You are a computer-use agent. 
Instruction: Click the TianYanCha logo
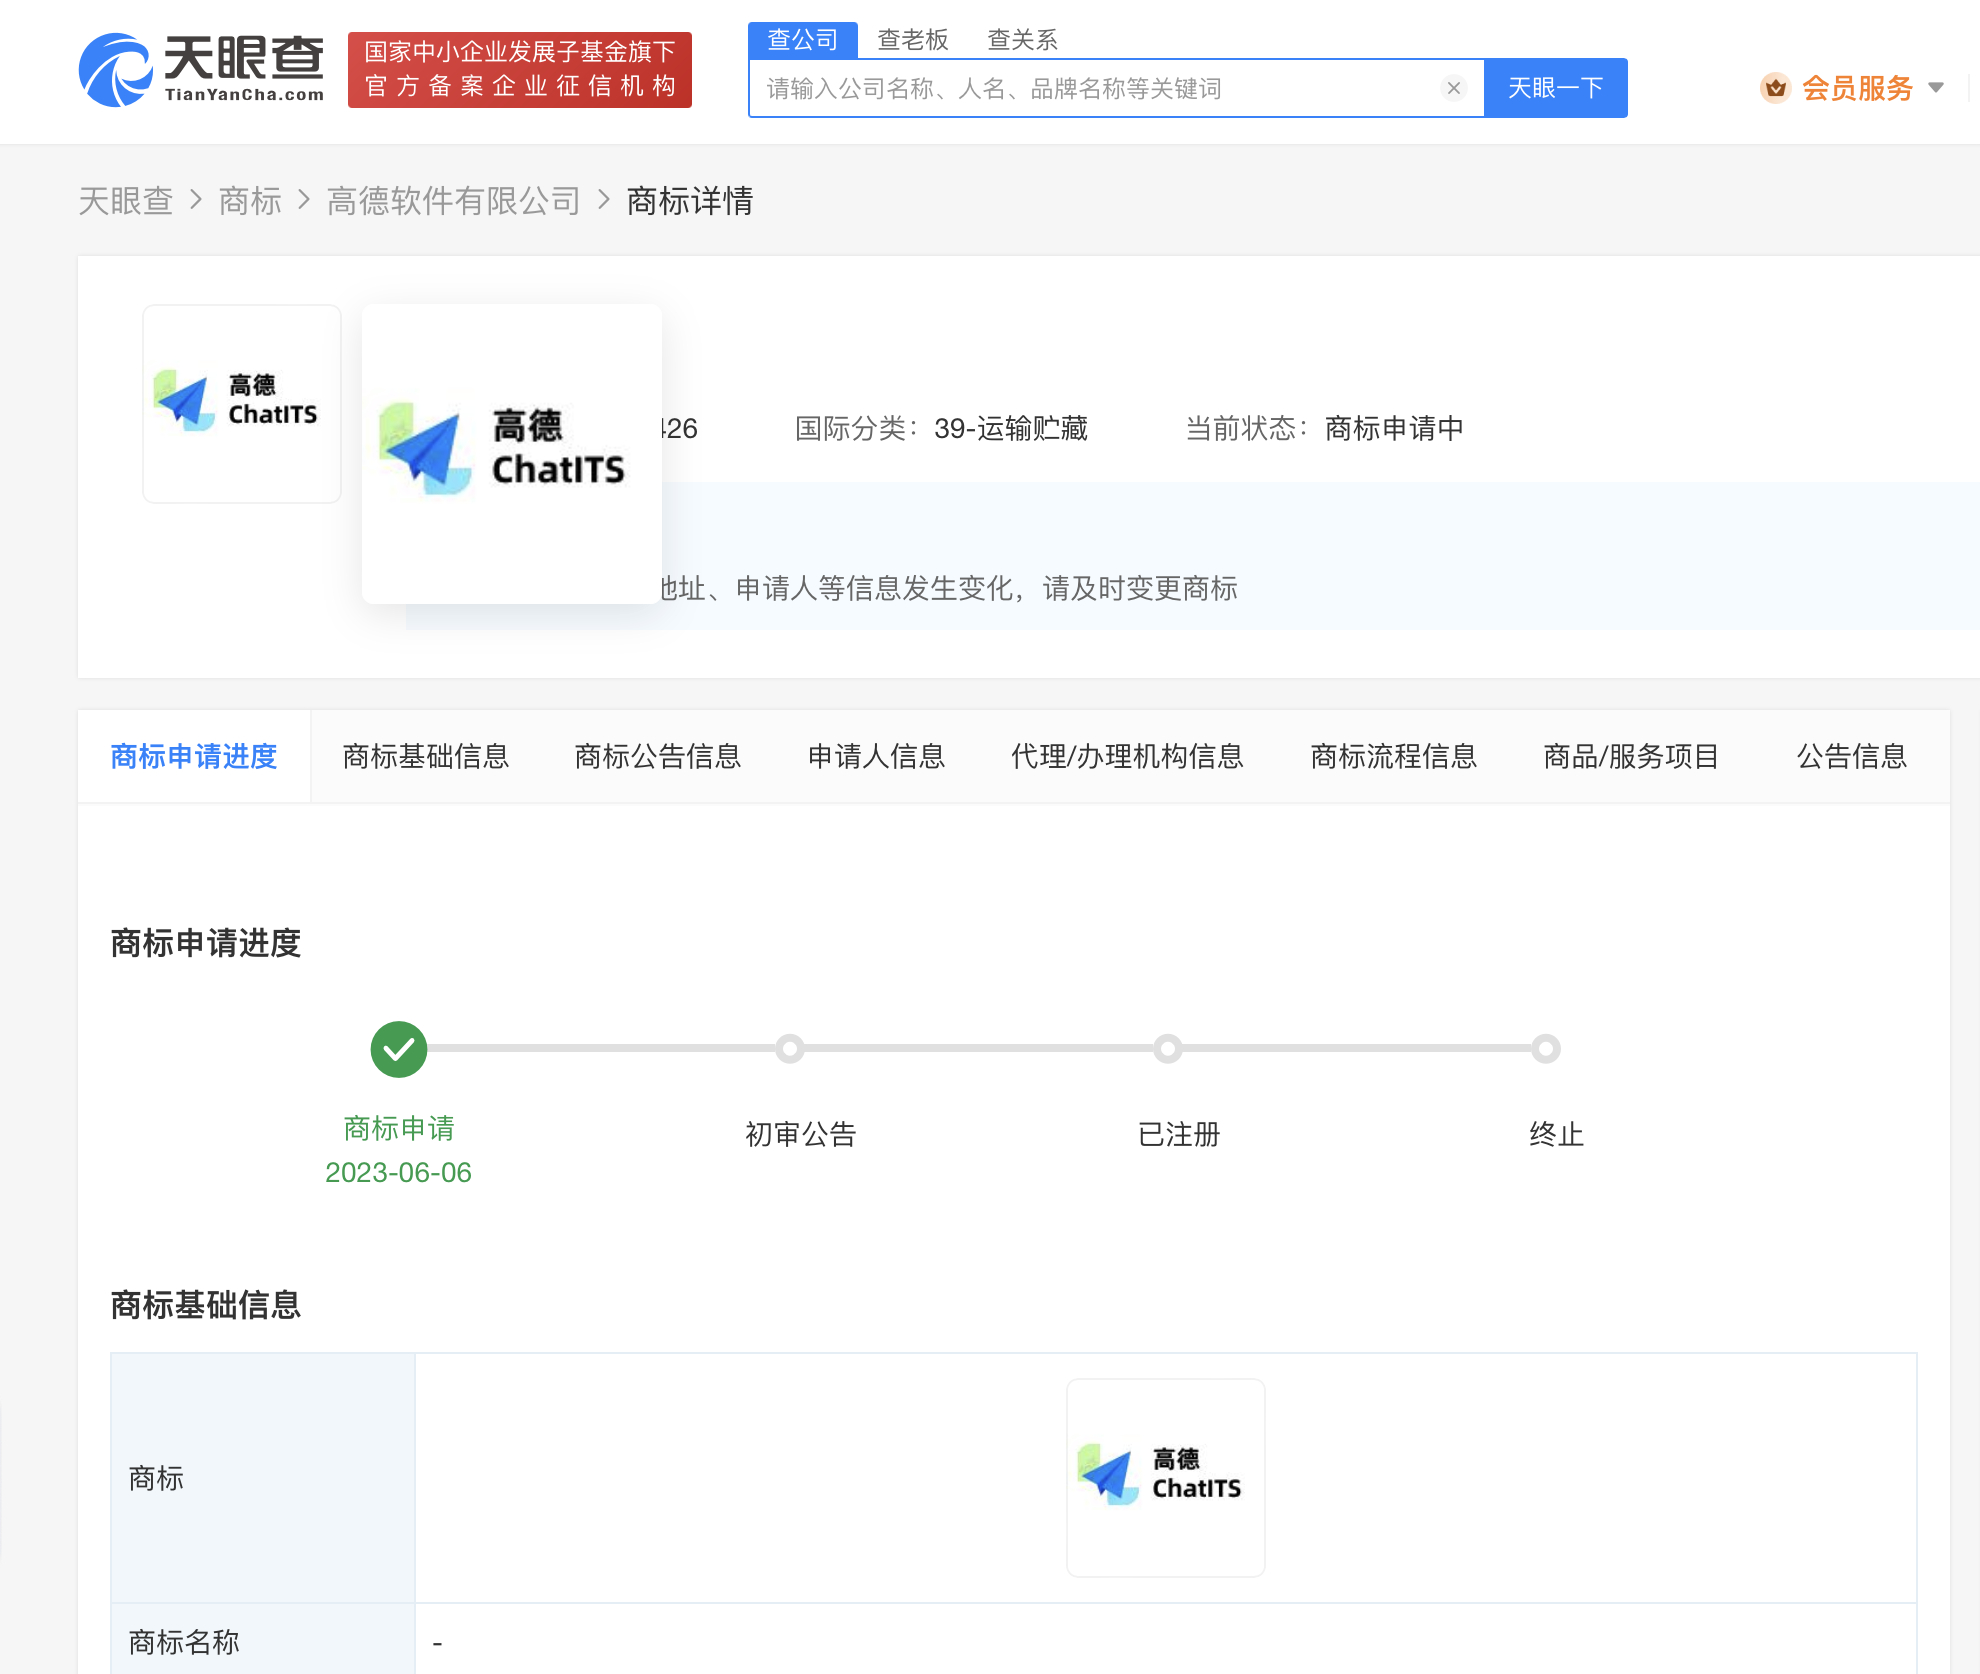[x=202, y=69]
